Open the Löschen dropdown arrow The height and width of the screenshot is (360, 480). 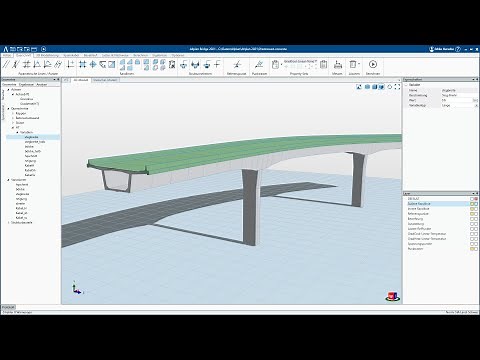(359, 64)
